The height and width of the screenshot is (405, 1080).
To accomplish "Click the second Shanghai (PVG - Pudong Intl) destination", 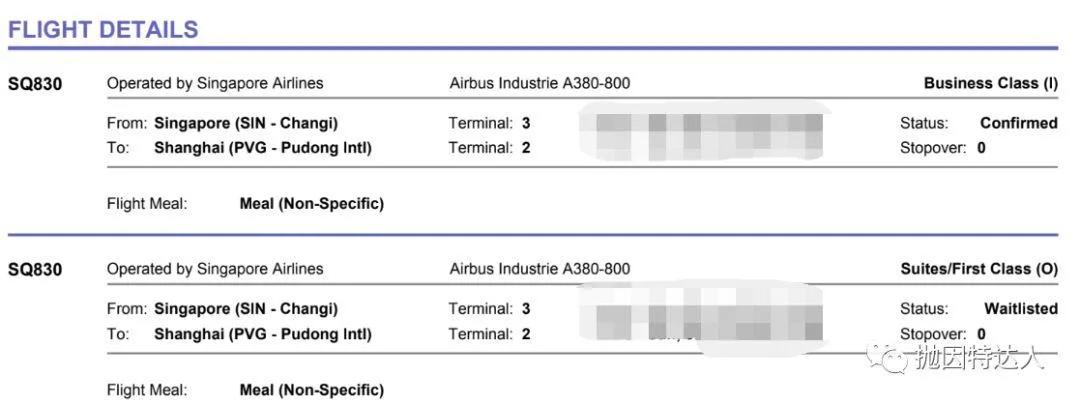I will pos(262,335).
